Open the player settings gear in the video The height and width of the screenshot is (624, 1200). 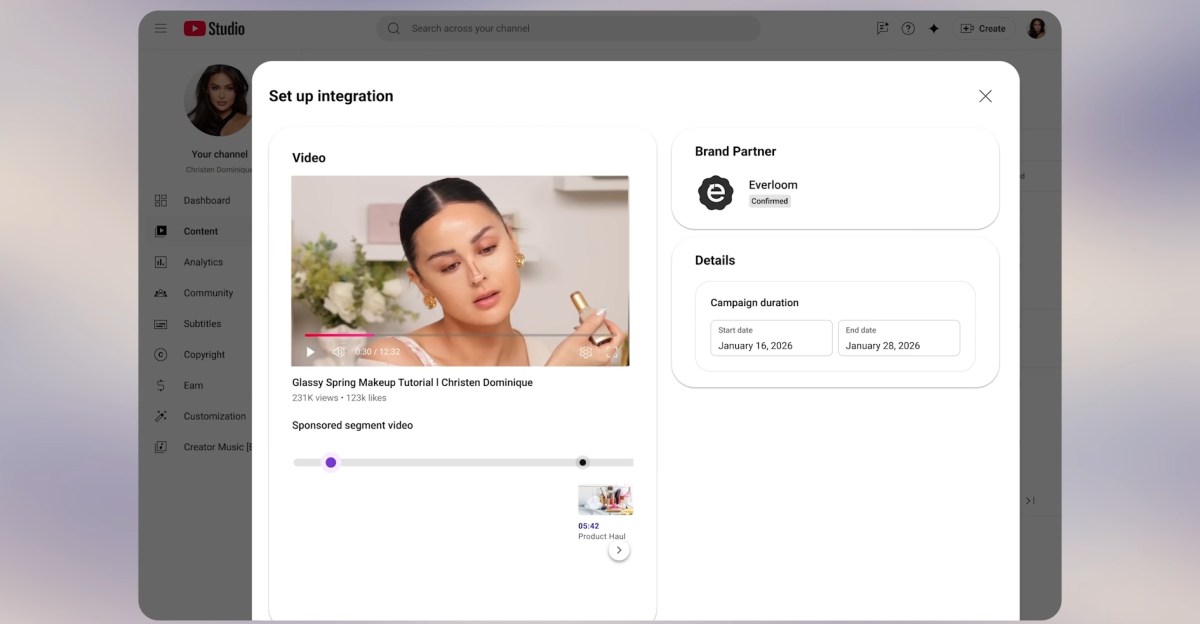[586, 351]
